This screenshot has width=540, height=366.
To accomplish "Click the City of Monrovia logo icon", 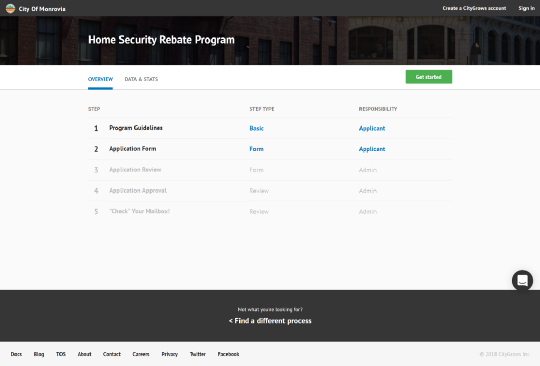I will [x=10, y=9].
